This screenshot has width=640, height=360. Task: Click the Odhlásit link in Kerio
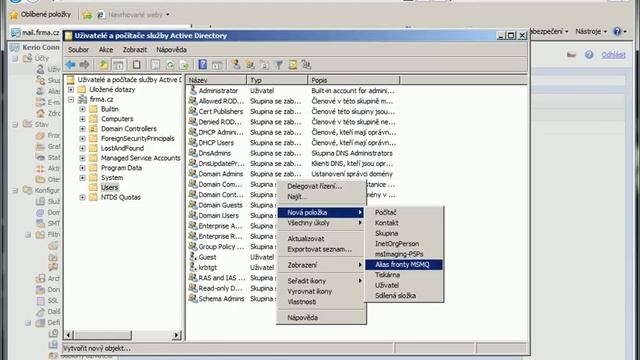coord(613,55)
